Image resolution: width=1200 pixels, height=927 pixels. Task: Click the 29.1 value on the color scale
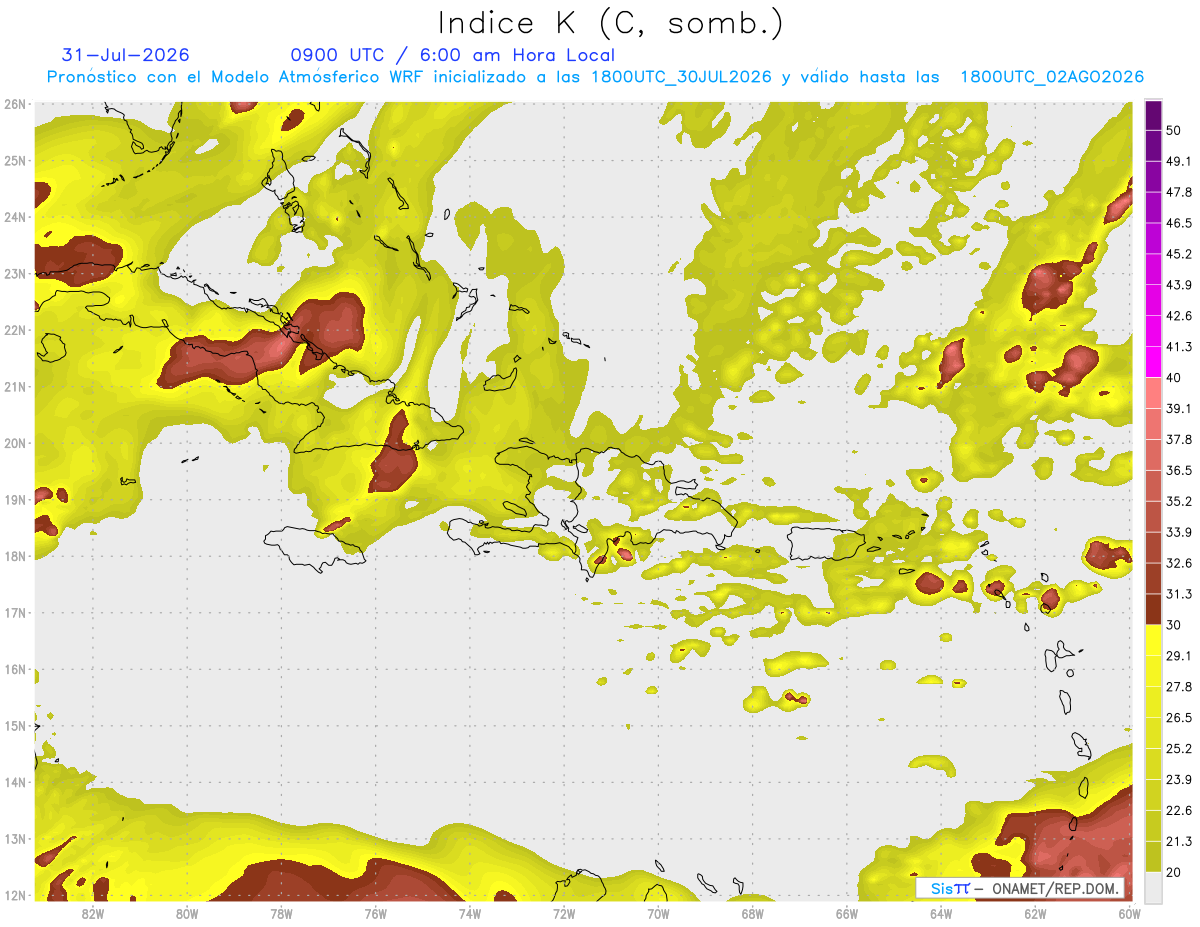click(x=1179, y=656)
